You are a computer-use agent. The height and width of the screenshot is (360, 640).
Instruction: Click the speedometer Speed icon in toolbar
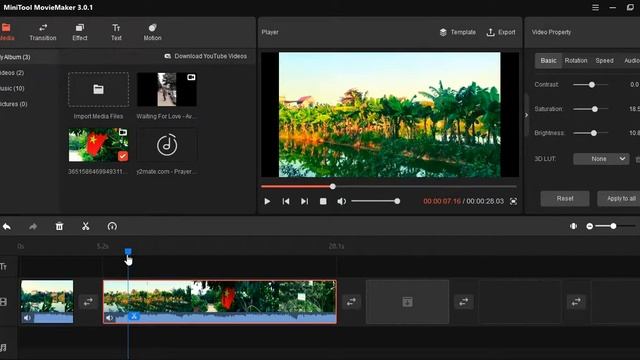(112, 226)
